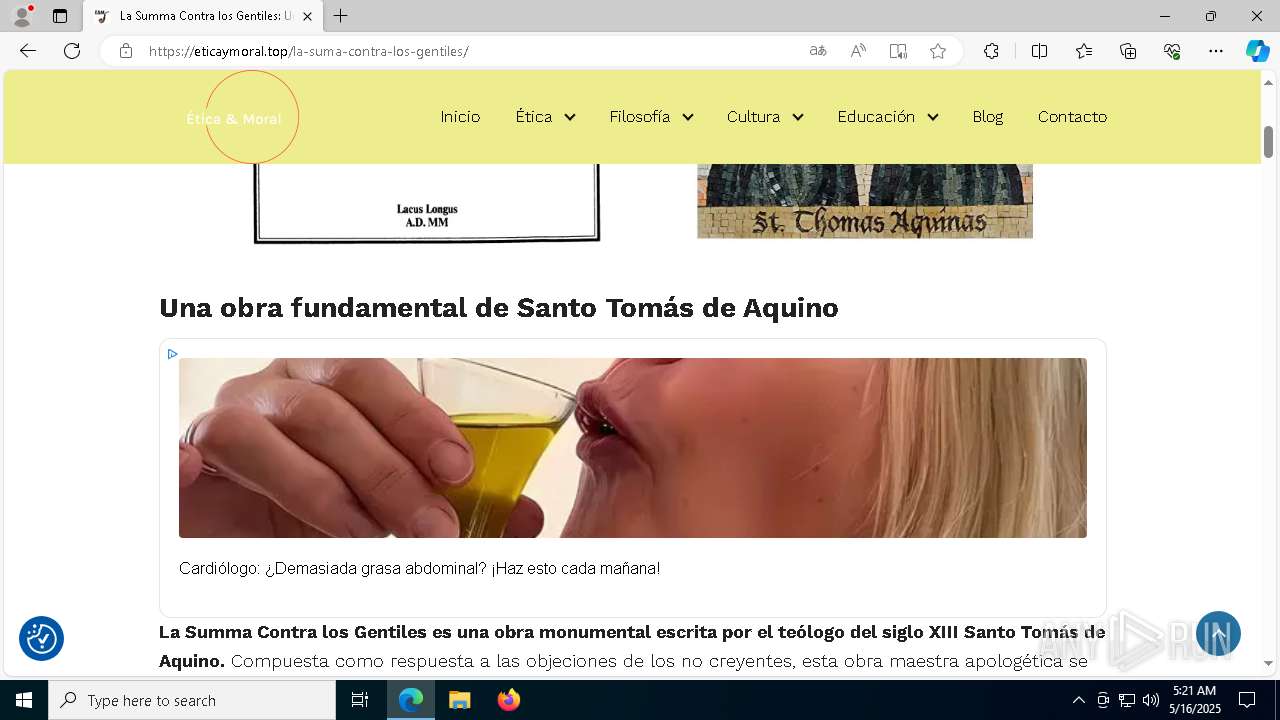Image resolution: width=1280 pixels, height=720 pixels.
Task: Toggle split screen view
Action: 1039,51
